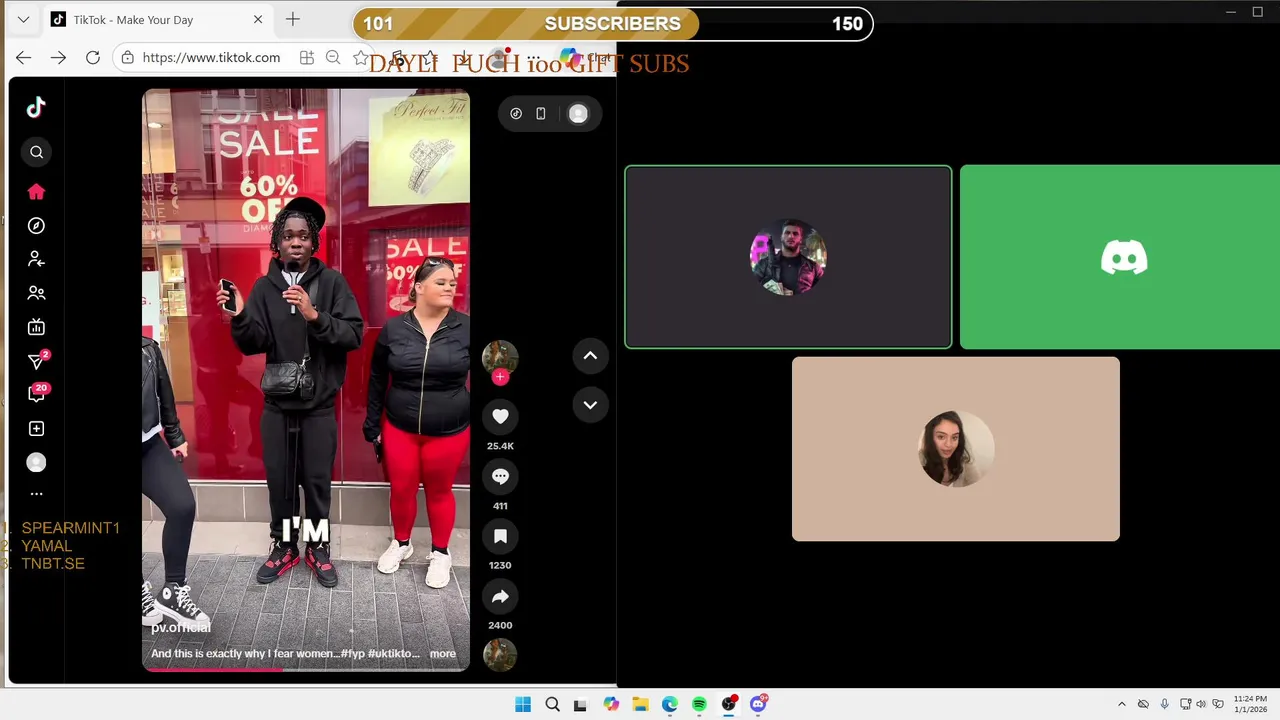Share the video via arrow button
The height and width of the screenshot is (720, 1280).
coord(500,596)
